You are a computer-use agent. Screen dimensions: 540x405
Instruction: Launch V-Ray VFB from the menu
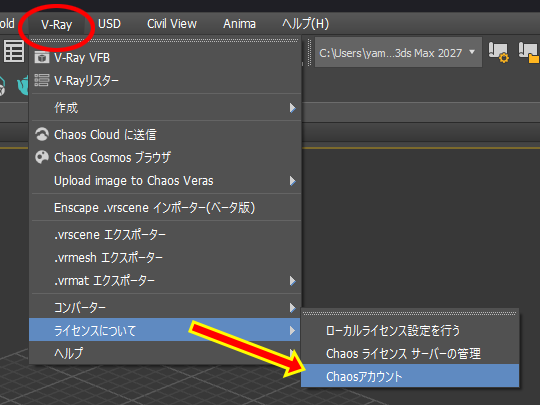165,58
